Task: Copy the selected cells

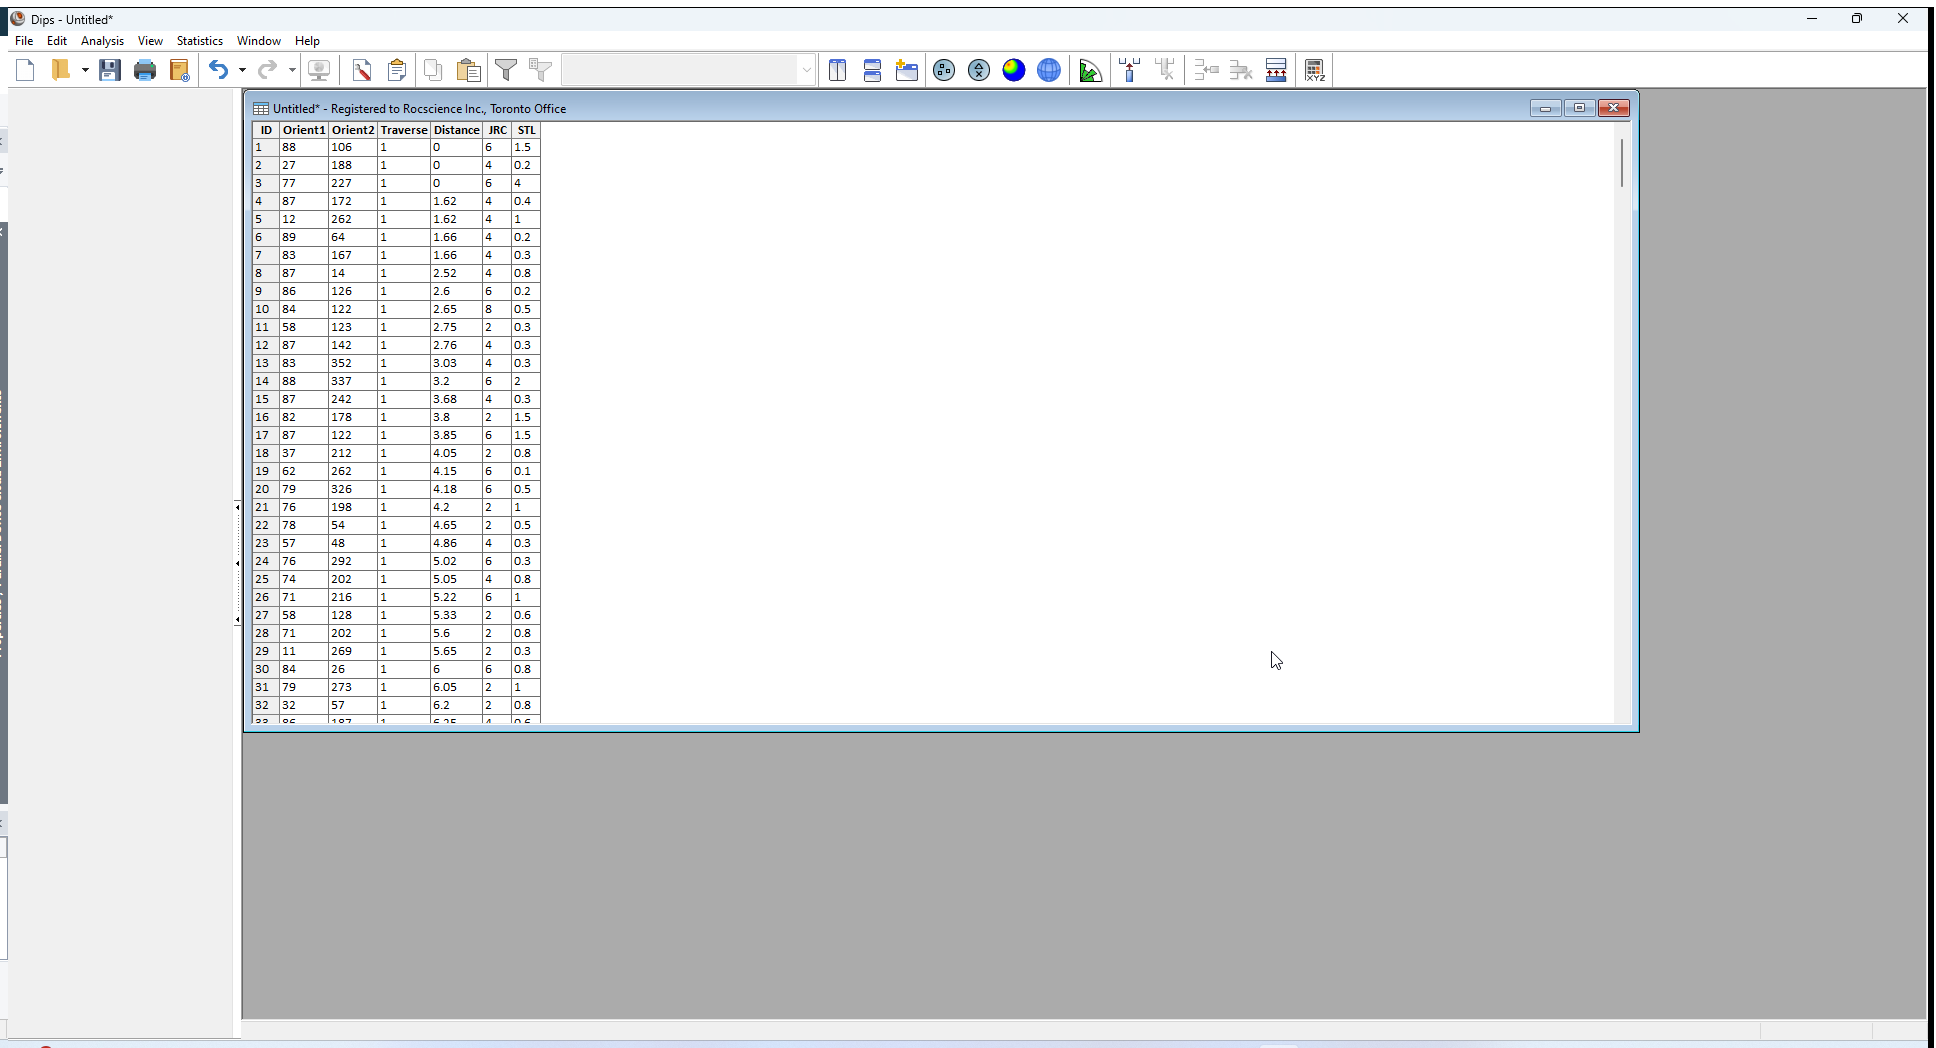Action: pyautogui.click(x=432, y=70)
